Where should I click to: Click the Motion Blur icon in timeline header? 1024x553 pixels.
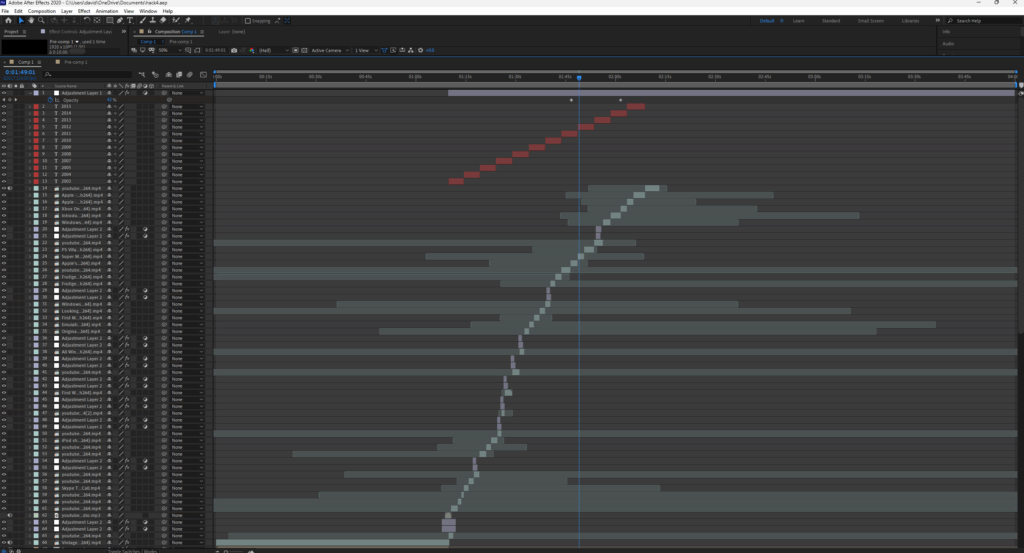point(189,74)
